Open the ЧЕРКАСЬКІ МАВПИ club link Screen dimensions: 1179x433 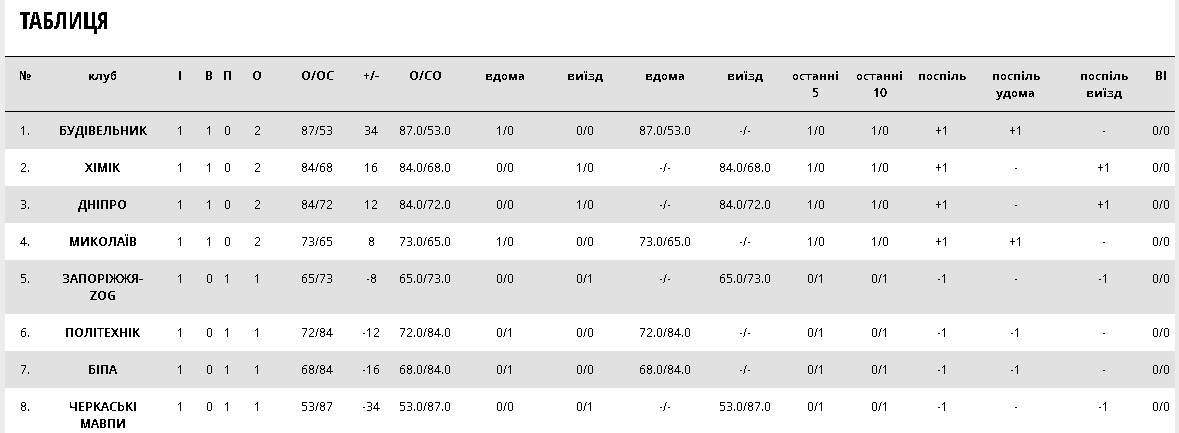tap(103, 415)
